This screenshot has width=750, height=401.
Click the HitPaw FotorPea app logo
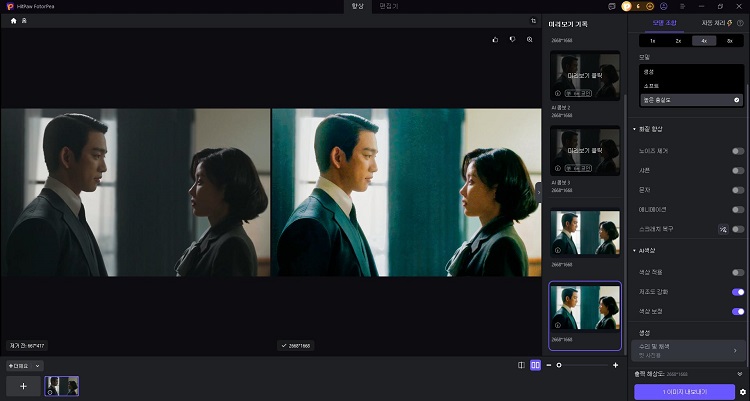click(10, 6)
